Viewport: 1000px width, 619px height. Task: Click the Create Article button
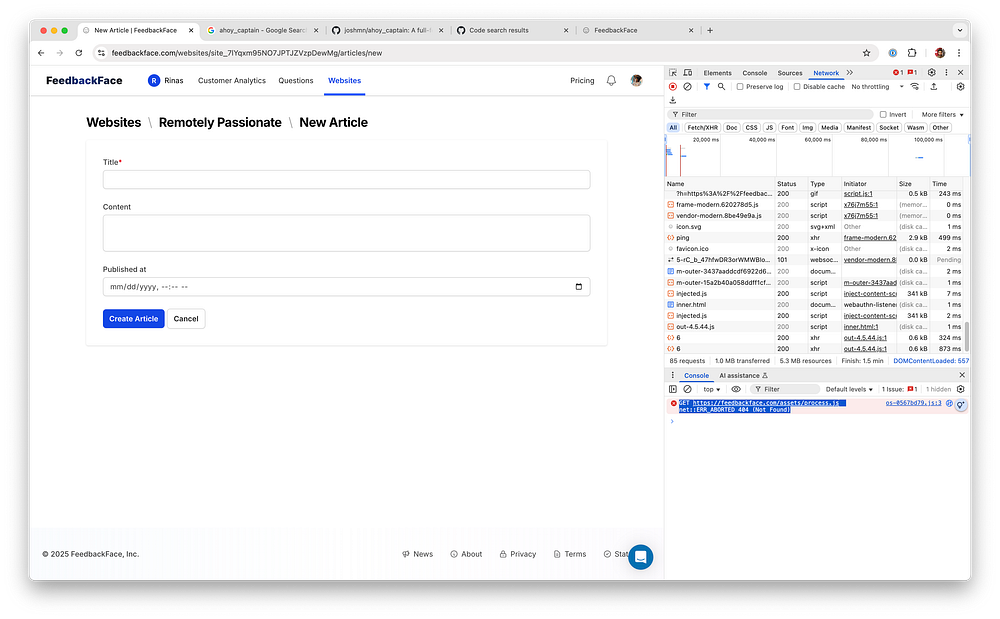pos(133,319)
